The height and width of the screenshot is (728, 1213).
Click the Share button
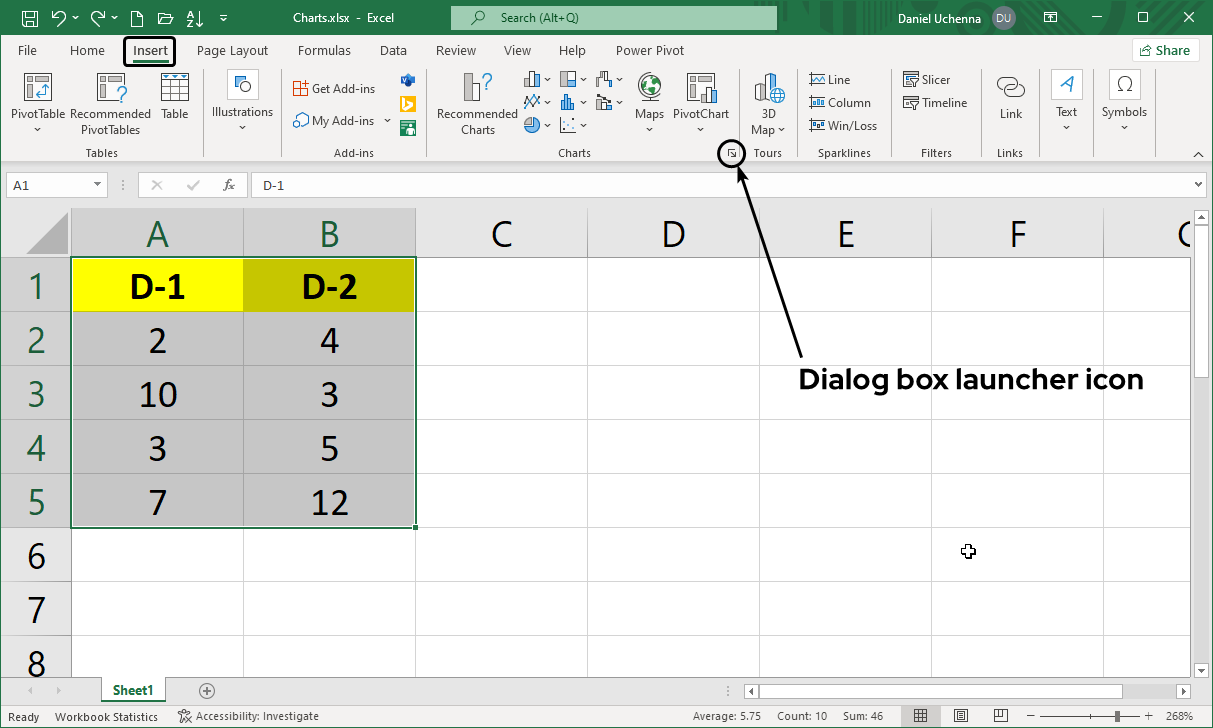click(x=1165, y=51)
